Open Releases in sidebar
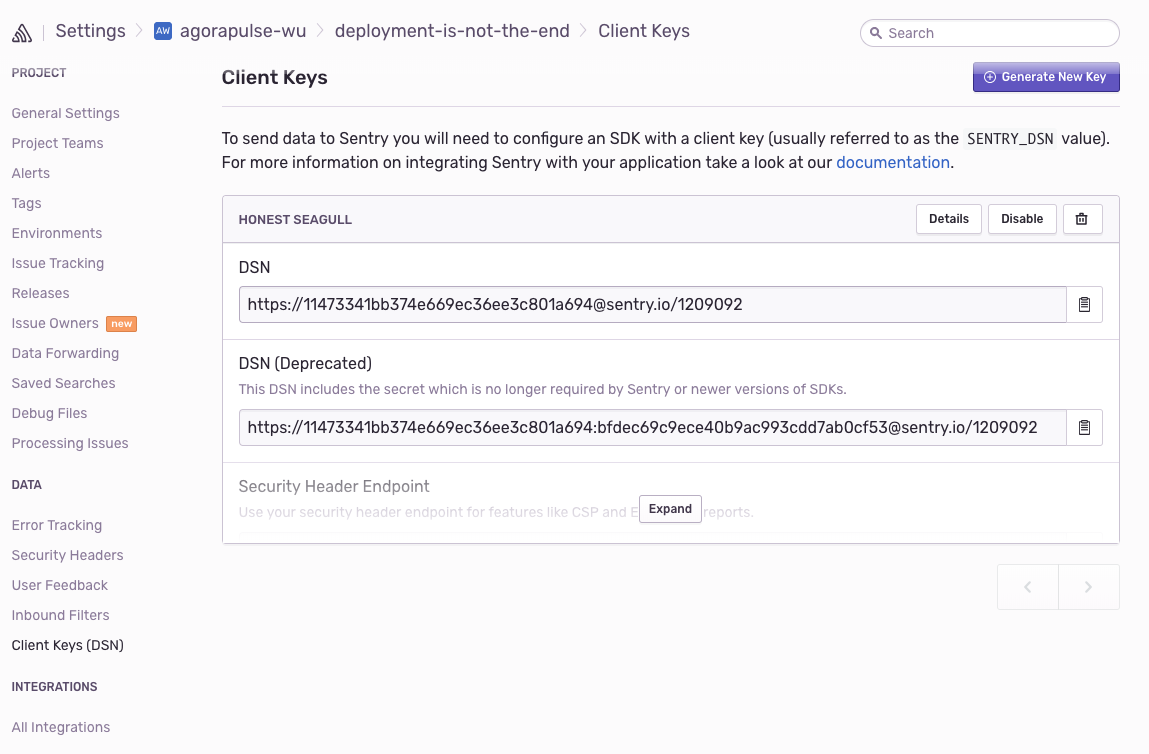 (40, 293)
